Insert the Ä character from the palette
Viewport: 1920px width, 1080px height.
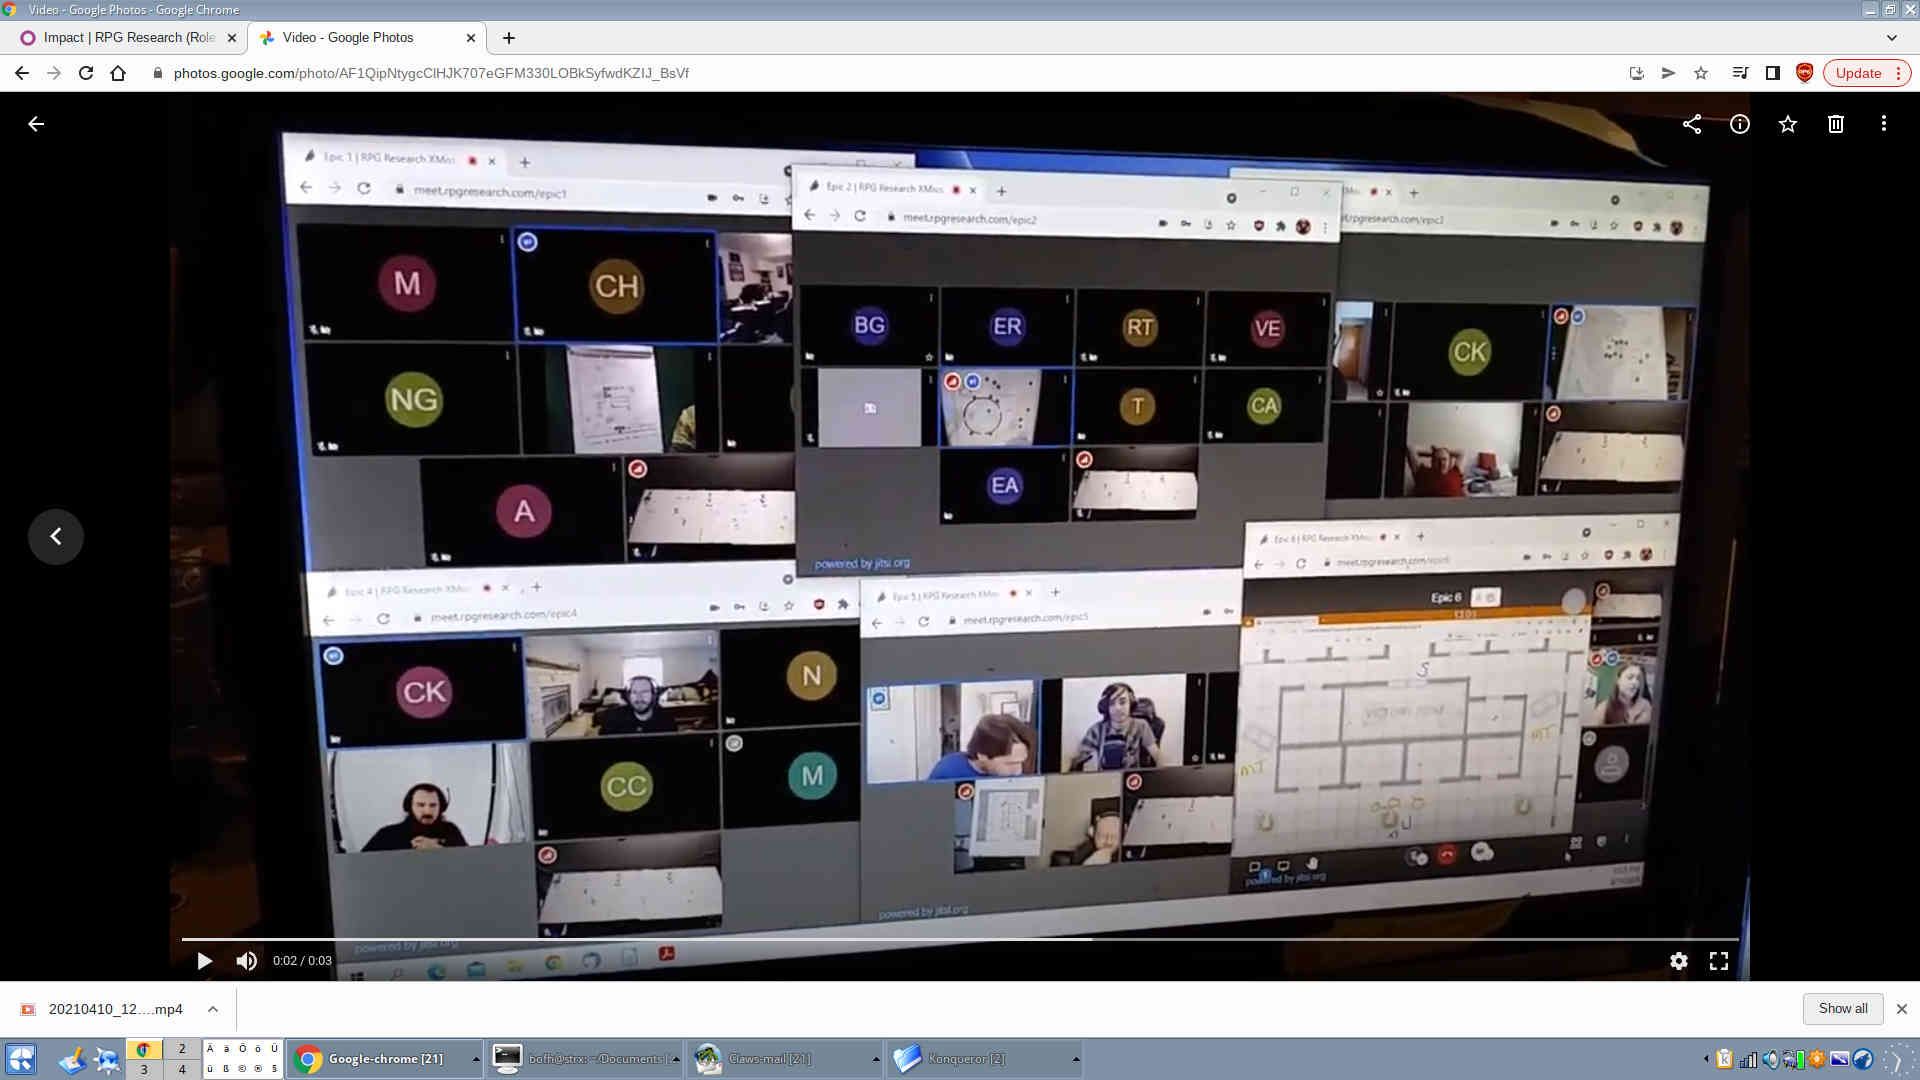(x=211, y=1049)
